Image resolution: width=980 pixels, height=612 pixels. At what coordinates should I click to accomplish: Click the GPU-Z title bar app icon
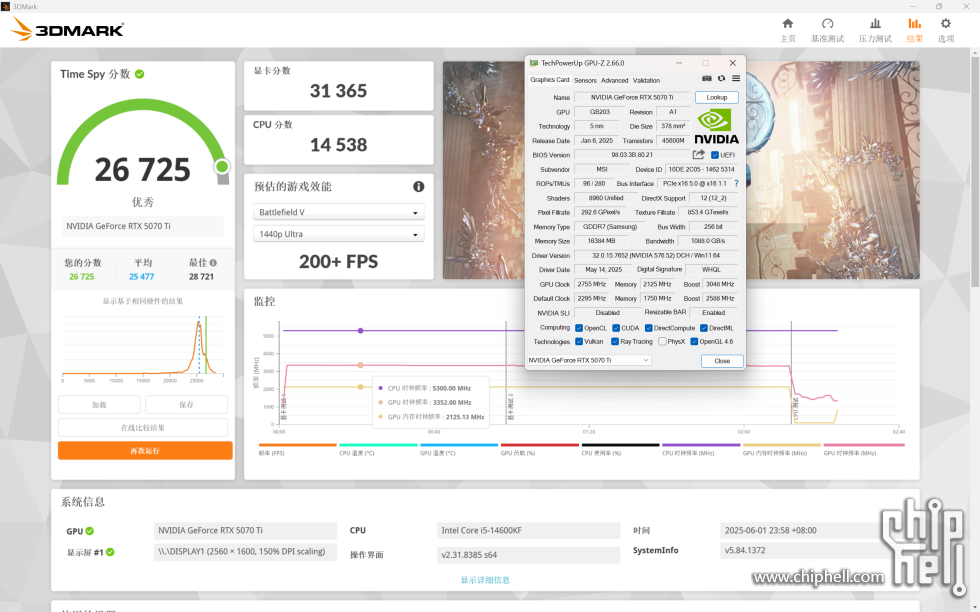tap(534, 63)
